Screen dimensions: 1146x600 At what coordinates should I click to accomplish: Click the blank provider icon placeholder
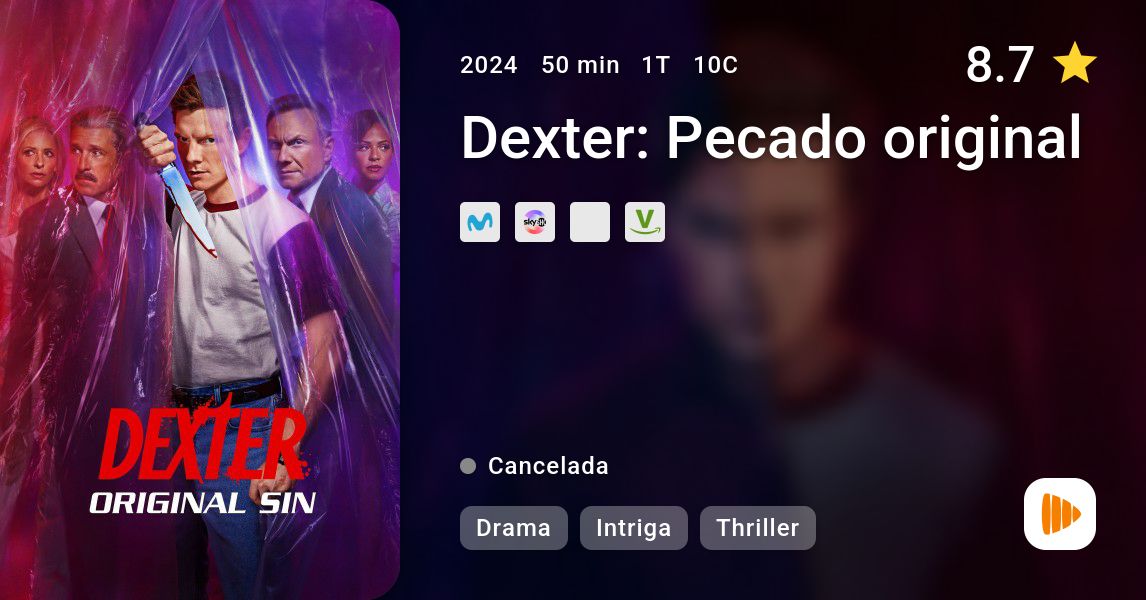[x=590, y=222]
